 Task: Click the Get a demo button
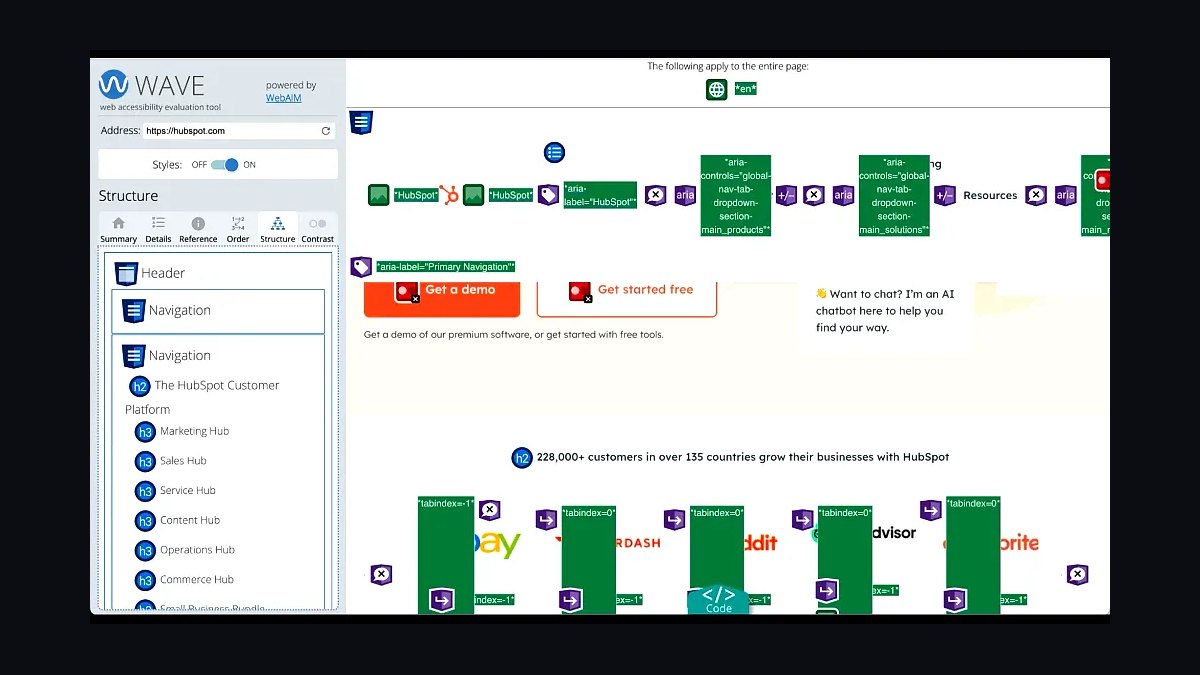442,292
